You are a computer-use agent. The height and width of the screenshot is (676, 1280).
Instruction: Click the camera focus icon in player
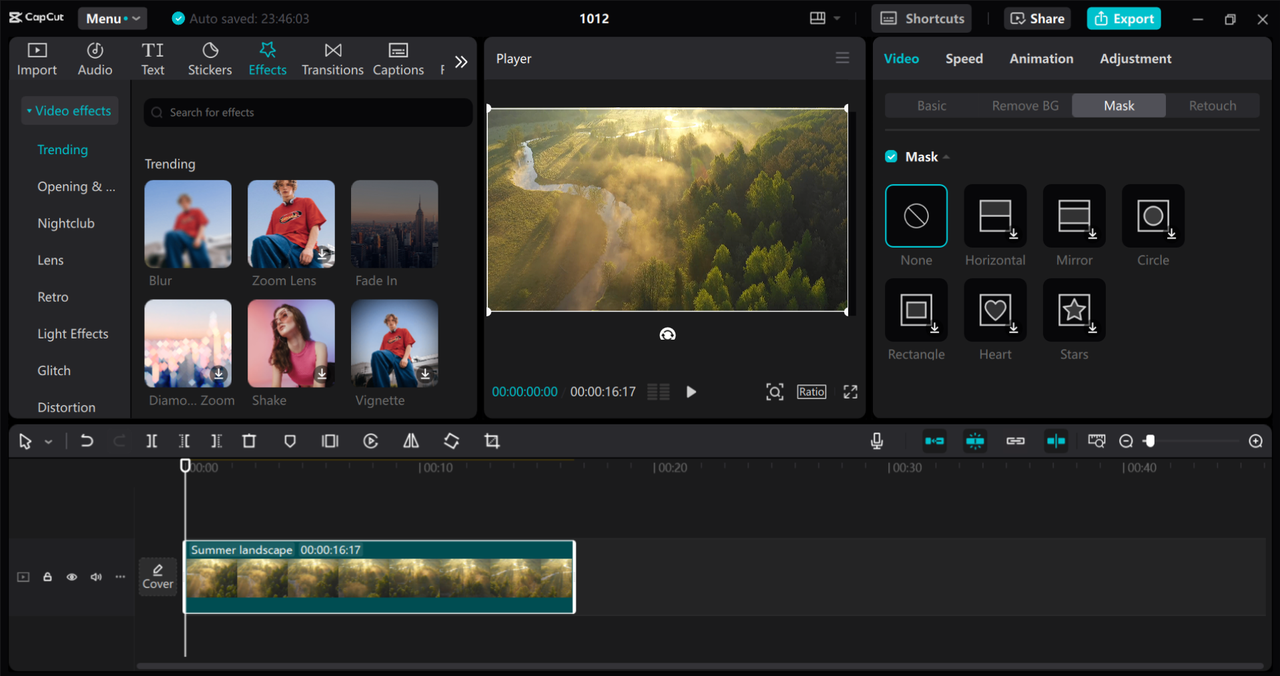coord(775,392)
